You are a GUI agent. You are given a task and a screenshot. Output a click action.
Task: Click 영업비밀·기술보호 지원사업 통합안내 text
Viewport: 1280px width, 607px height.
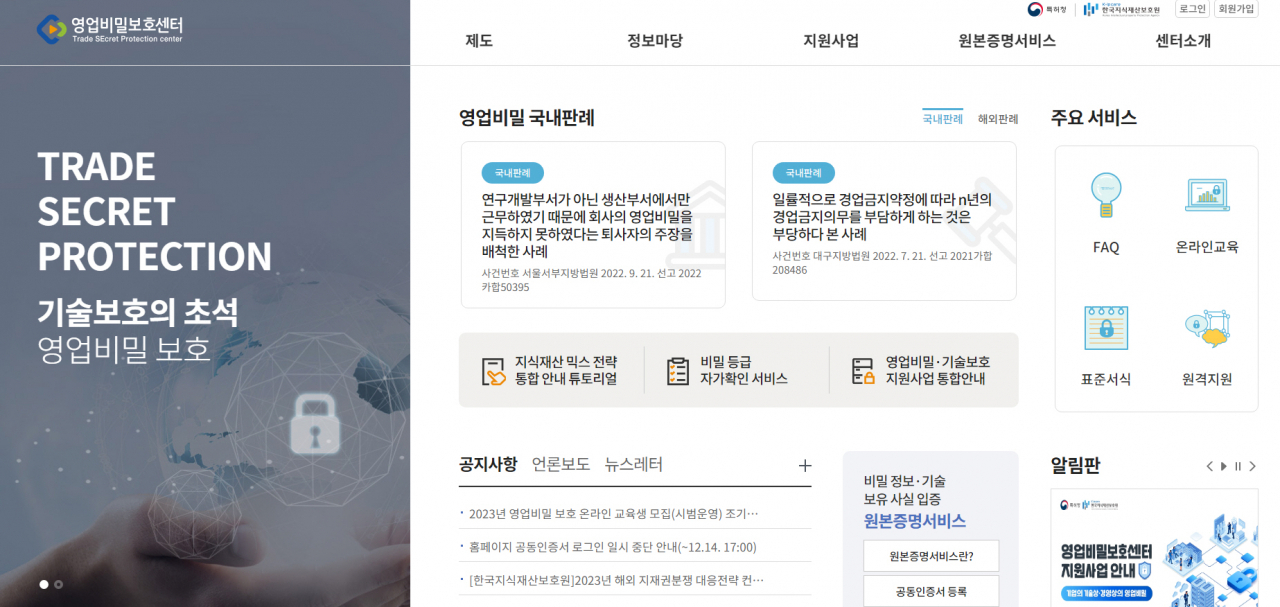[938, 370]
